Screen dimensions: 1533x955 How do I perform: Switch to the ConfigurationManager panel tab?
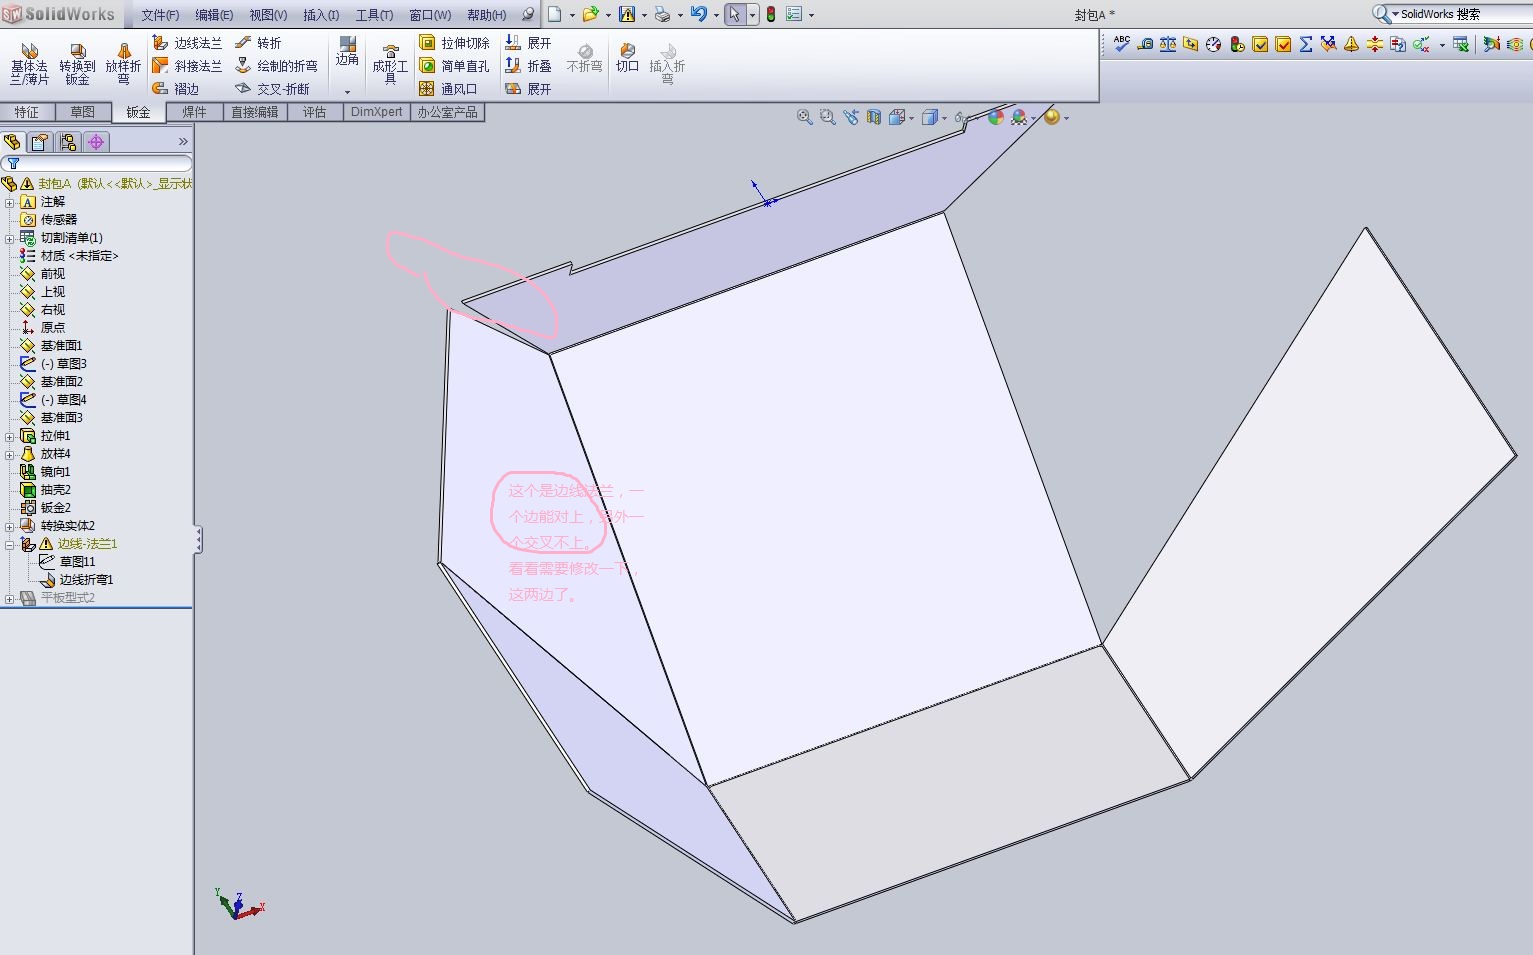pyautogui.click(x=68, y=142)
